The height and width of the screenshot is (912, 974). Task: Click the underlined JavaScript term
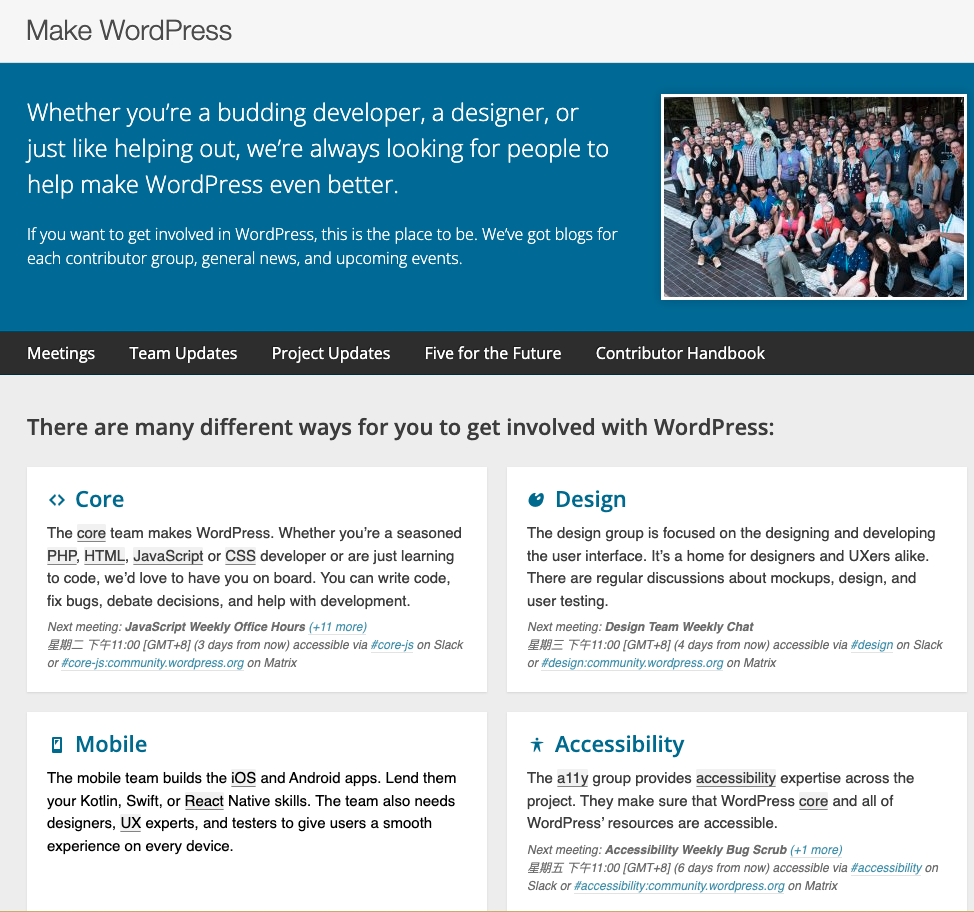pos(168,556)
